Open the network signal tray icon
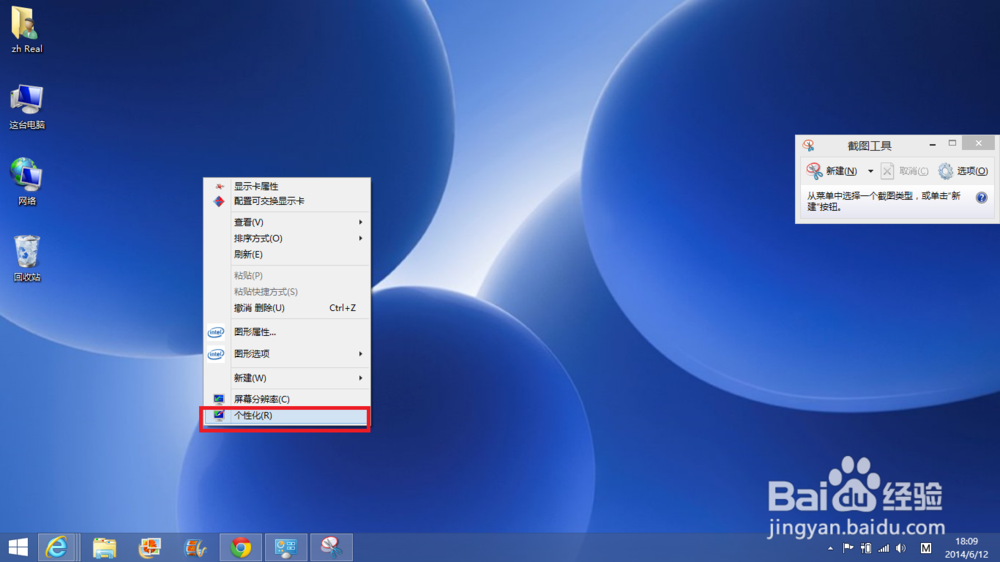The width and height of the screenshot is (1000, 562). 883,548
